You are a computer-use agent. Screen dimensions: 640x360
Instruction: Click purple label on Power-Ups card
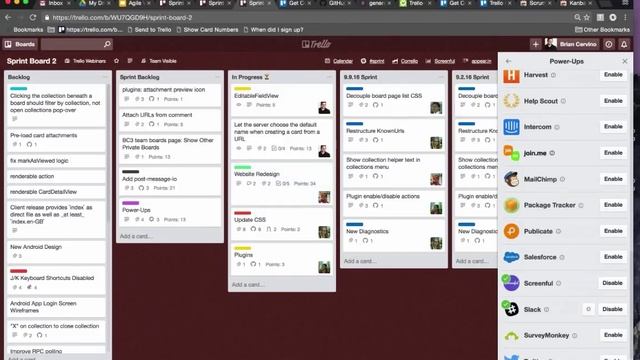coord(131,203)
